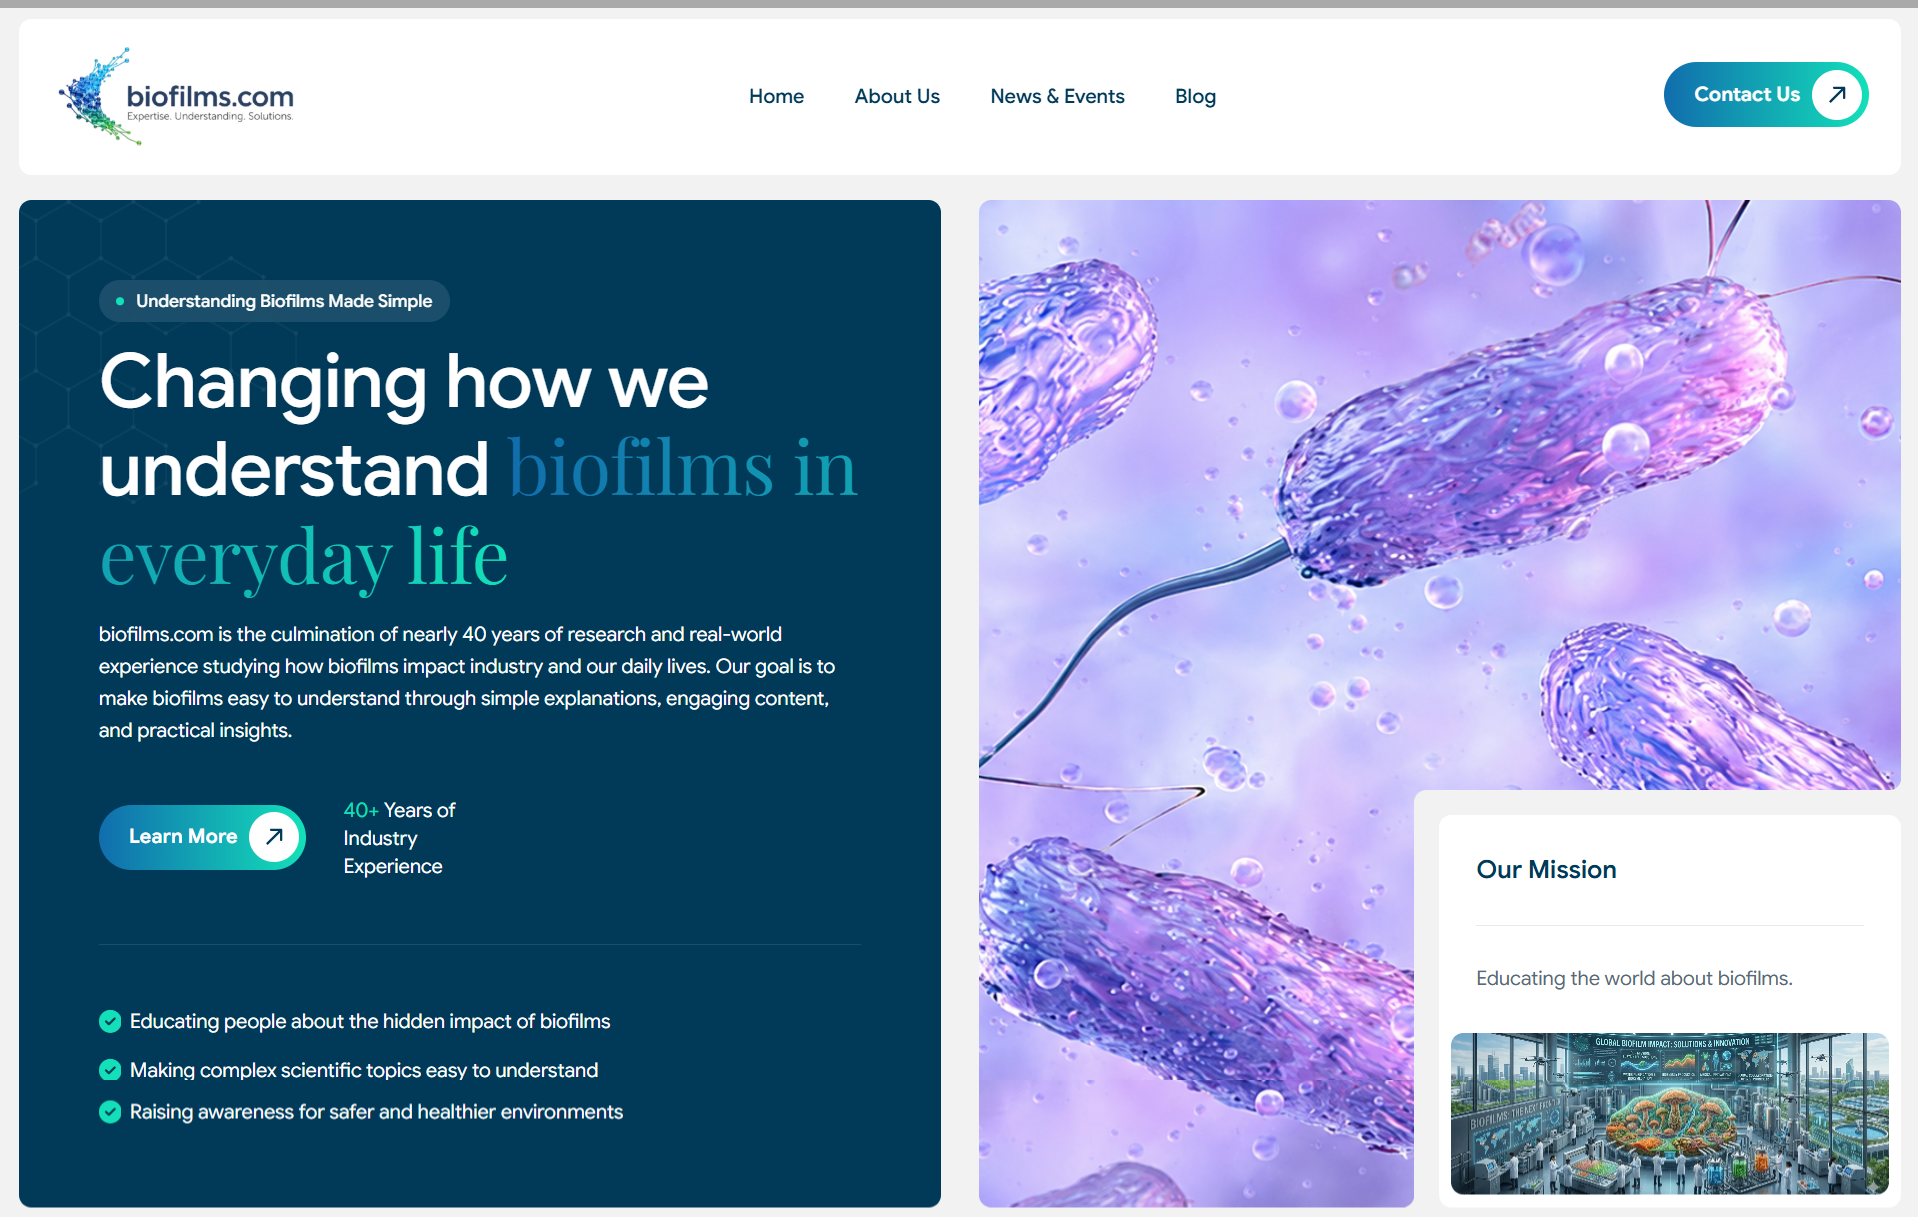The width and height of the screenshot is (1918, 1217).
Task: Click the Learn More button
Action: coord(202,837)
